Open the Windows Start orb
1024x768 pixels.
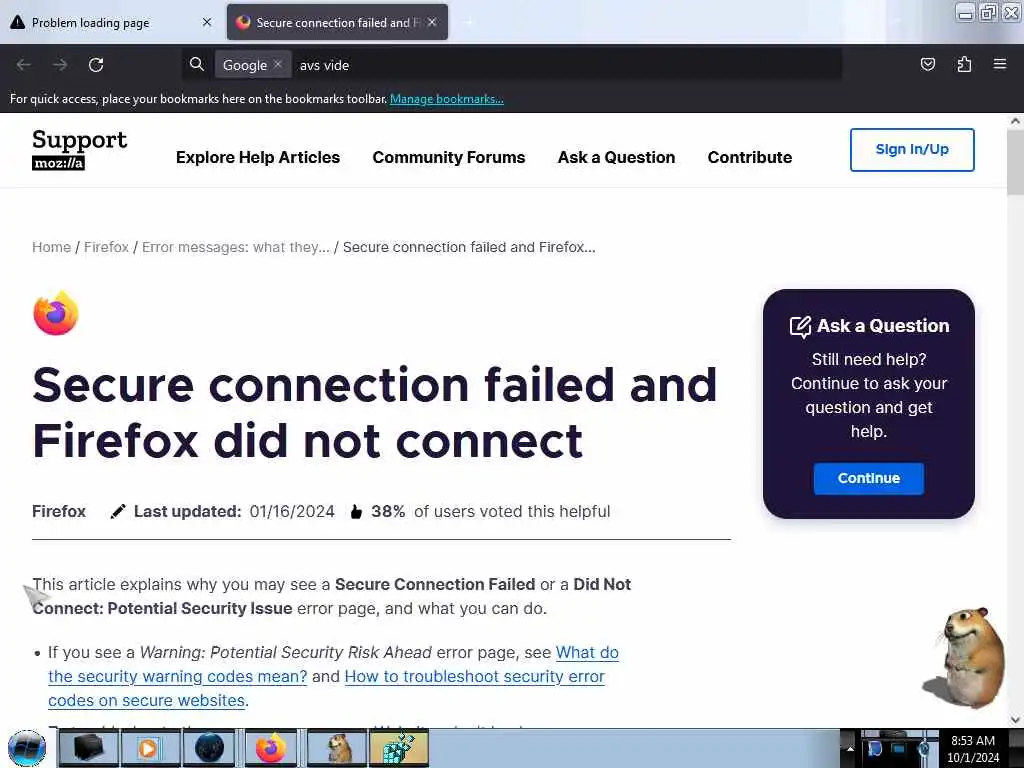tap(27, 748)
